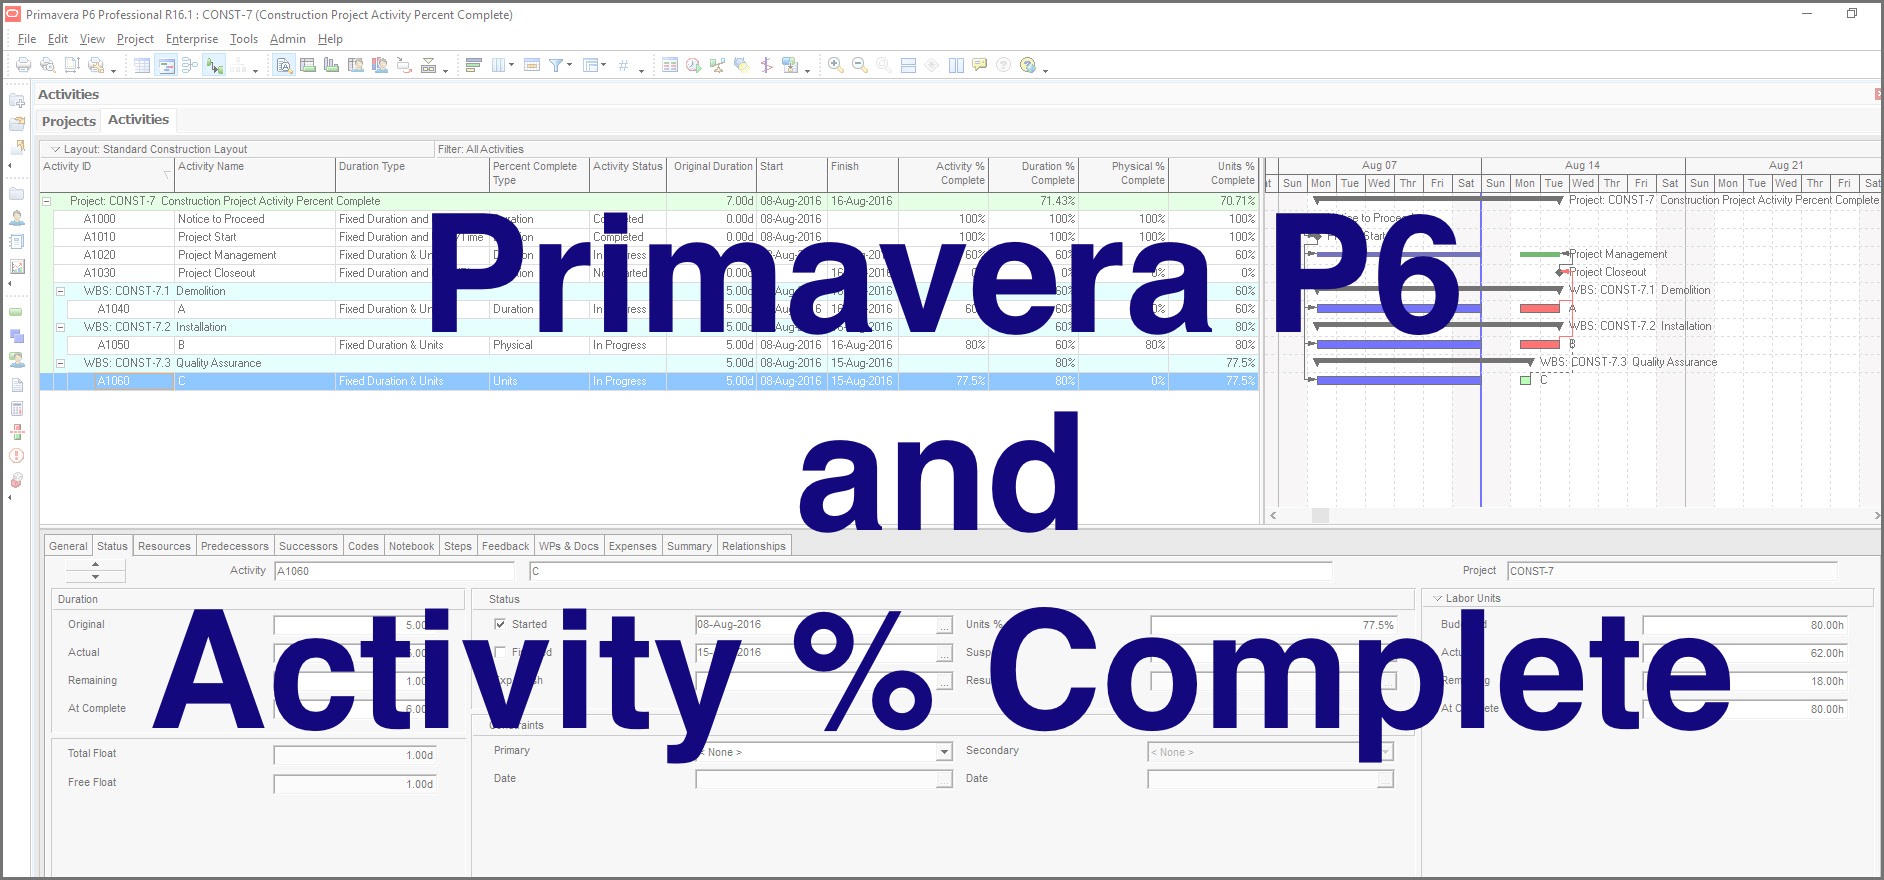Open the Columns toolbar dropdown arrow
Image resolution: width=1884 pixels, height=880 pixels.
(x=512, y=65)
